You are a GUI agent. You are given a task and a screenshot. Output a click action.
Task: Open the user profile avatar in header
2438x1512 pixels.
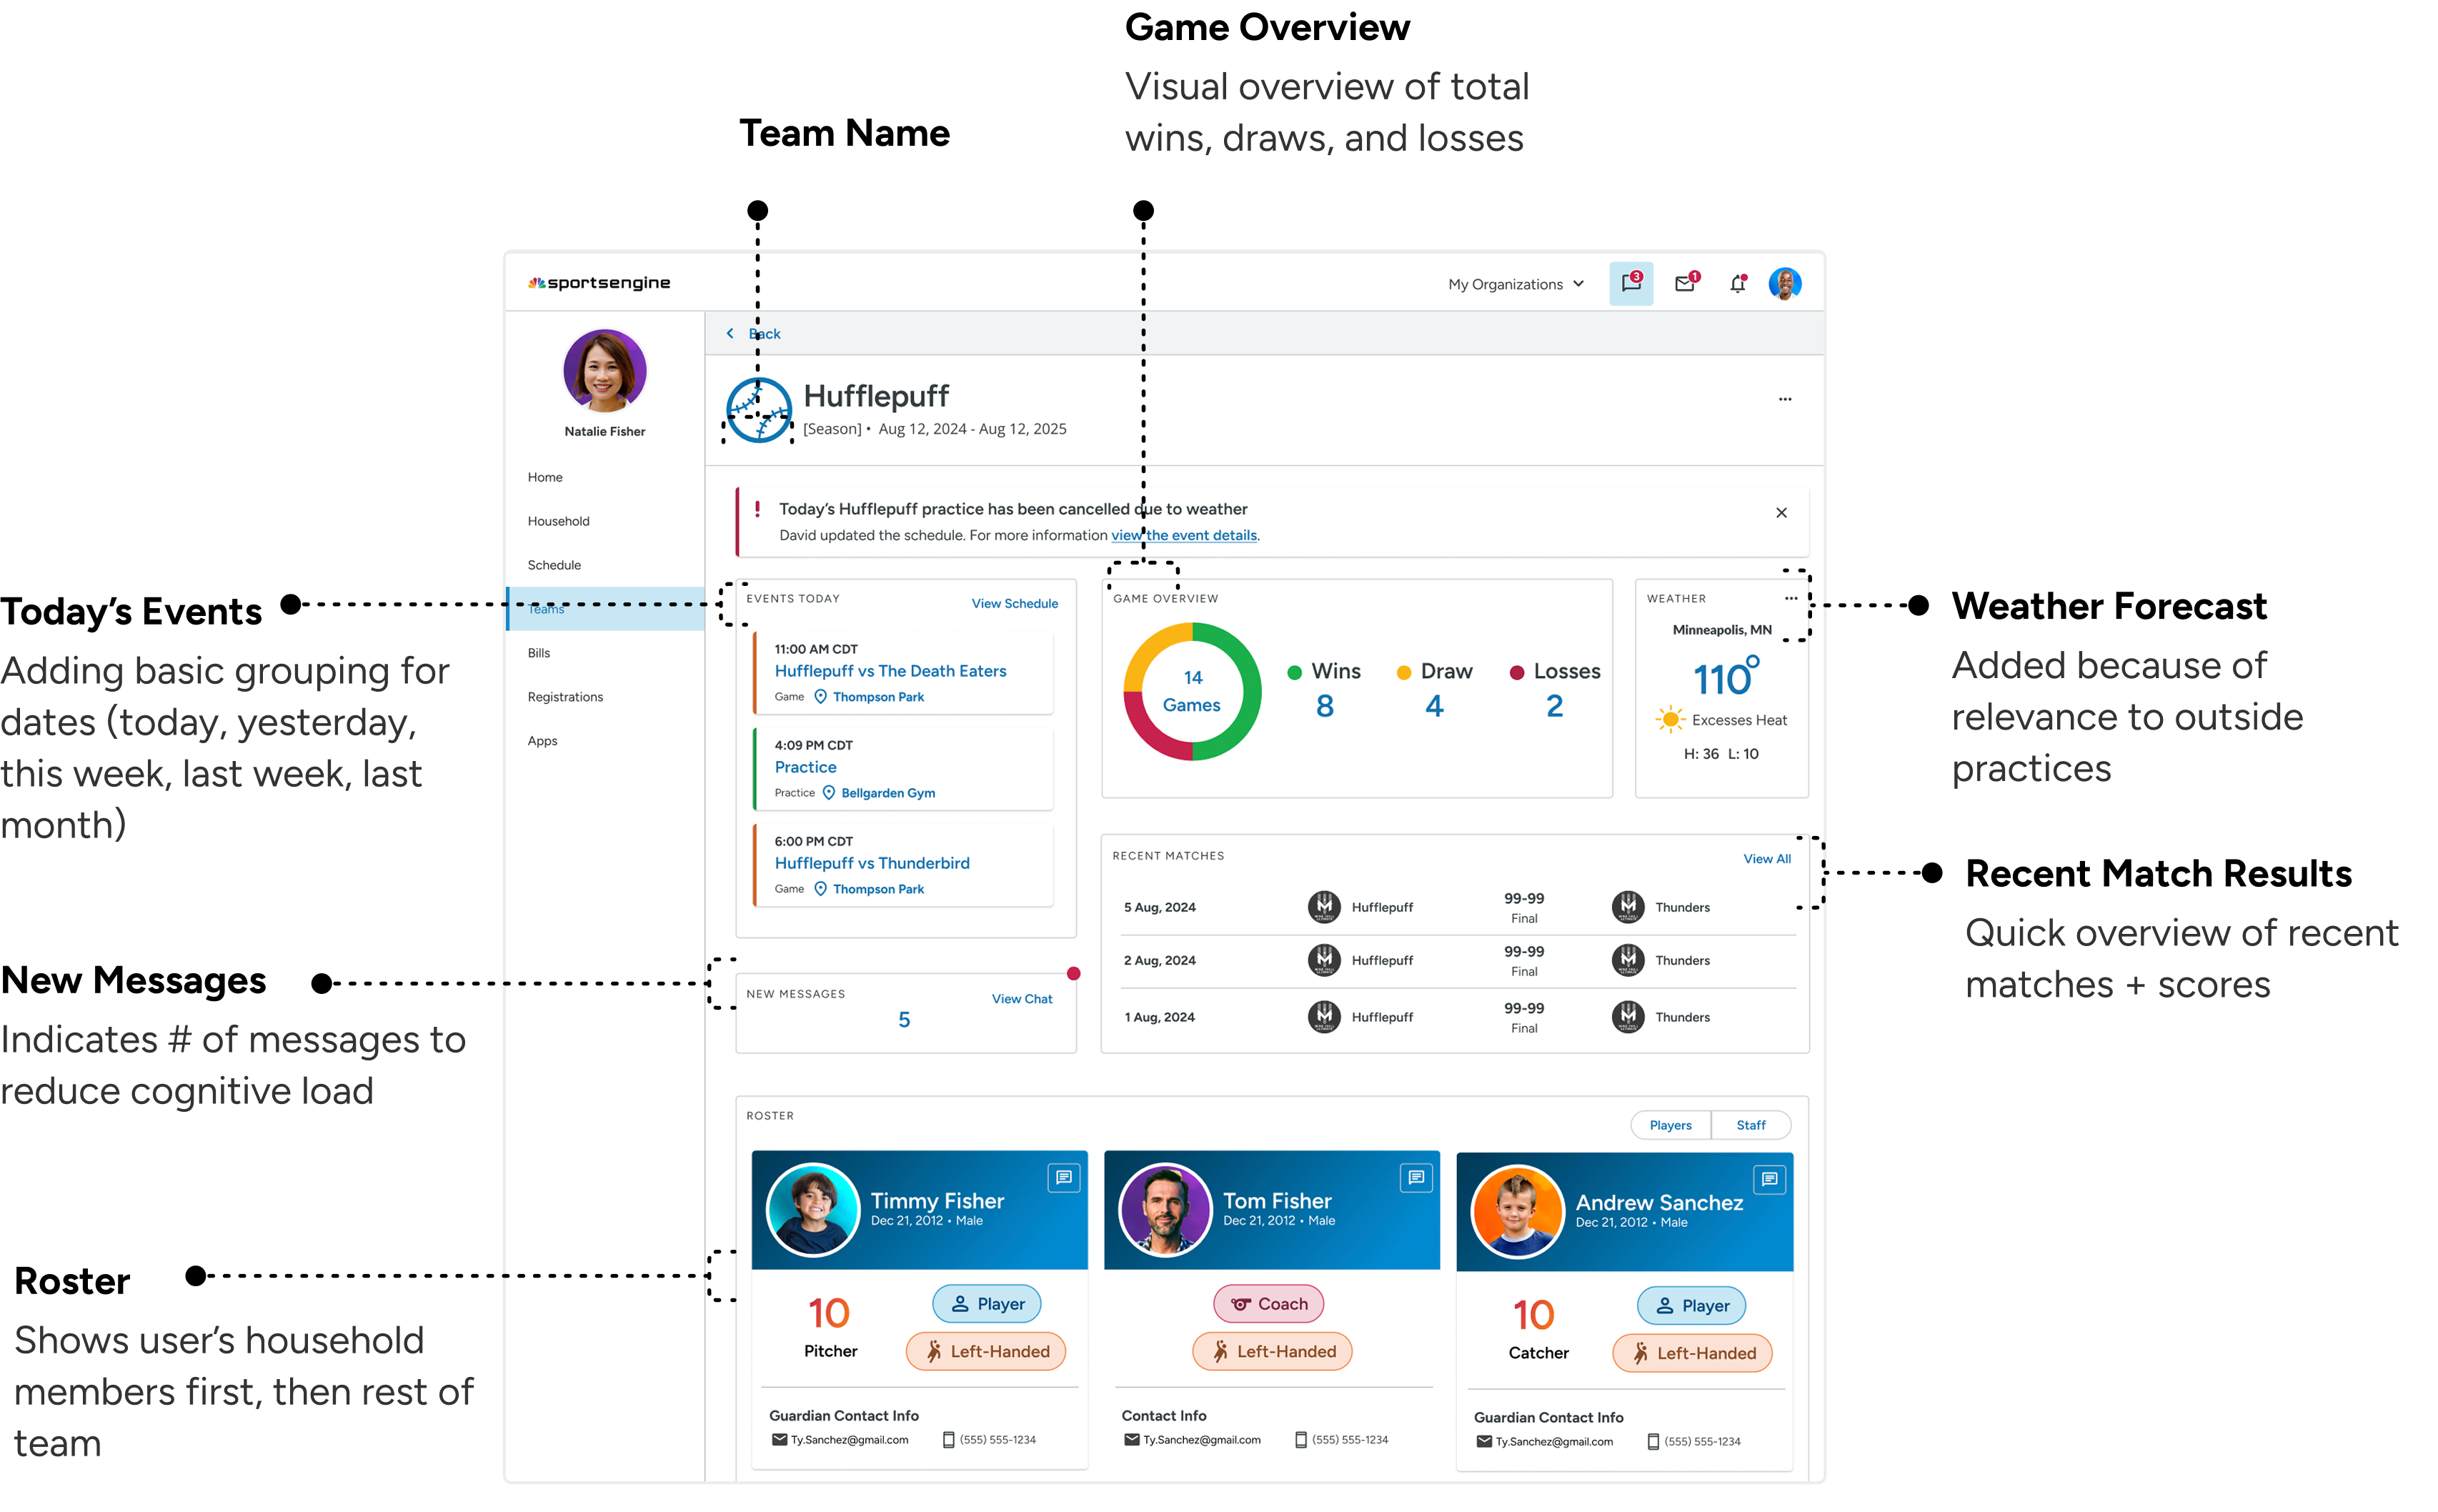tap(1784, 284)
